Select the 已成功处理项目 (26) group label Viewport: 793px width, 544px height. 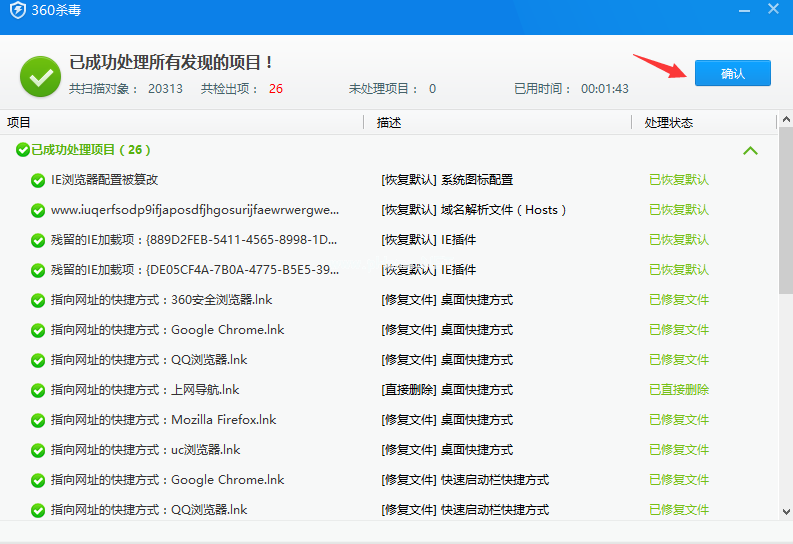click(x=90, y=150)
